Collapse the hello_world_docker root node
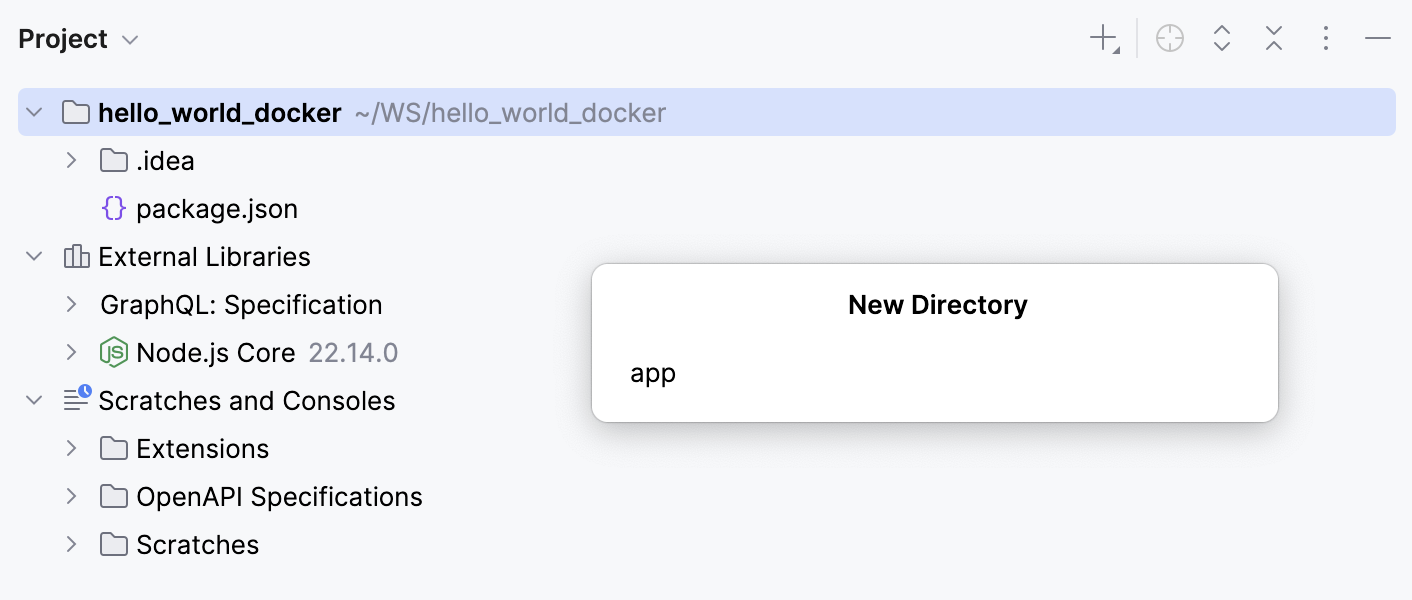This screenshot has height=600, width=1412. (x=33, y=112)
